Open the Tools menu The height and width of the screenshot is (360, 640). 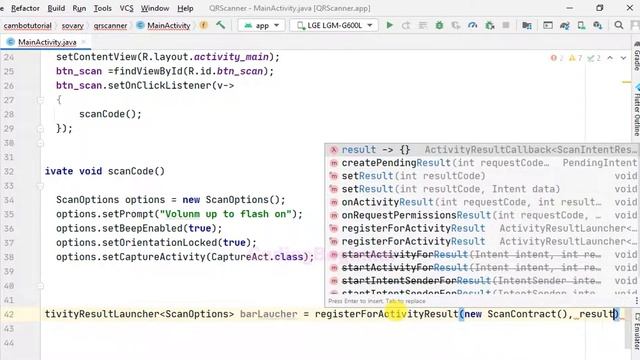[x=102, y=8]
